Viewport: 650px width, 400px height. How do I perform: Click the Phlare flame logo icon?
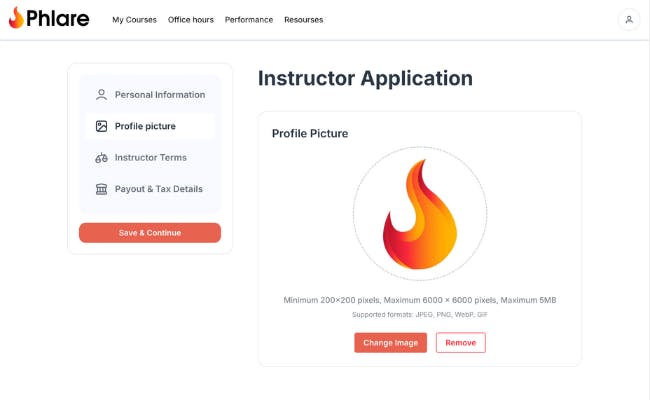click(16, 18)
